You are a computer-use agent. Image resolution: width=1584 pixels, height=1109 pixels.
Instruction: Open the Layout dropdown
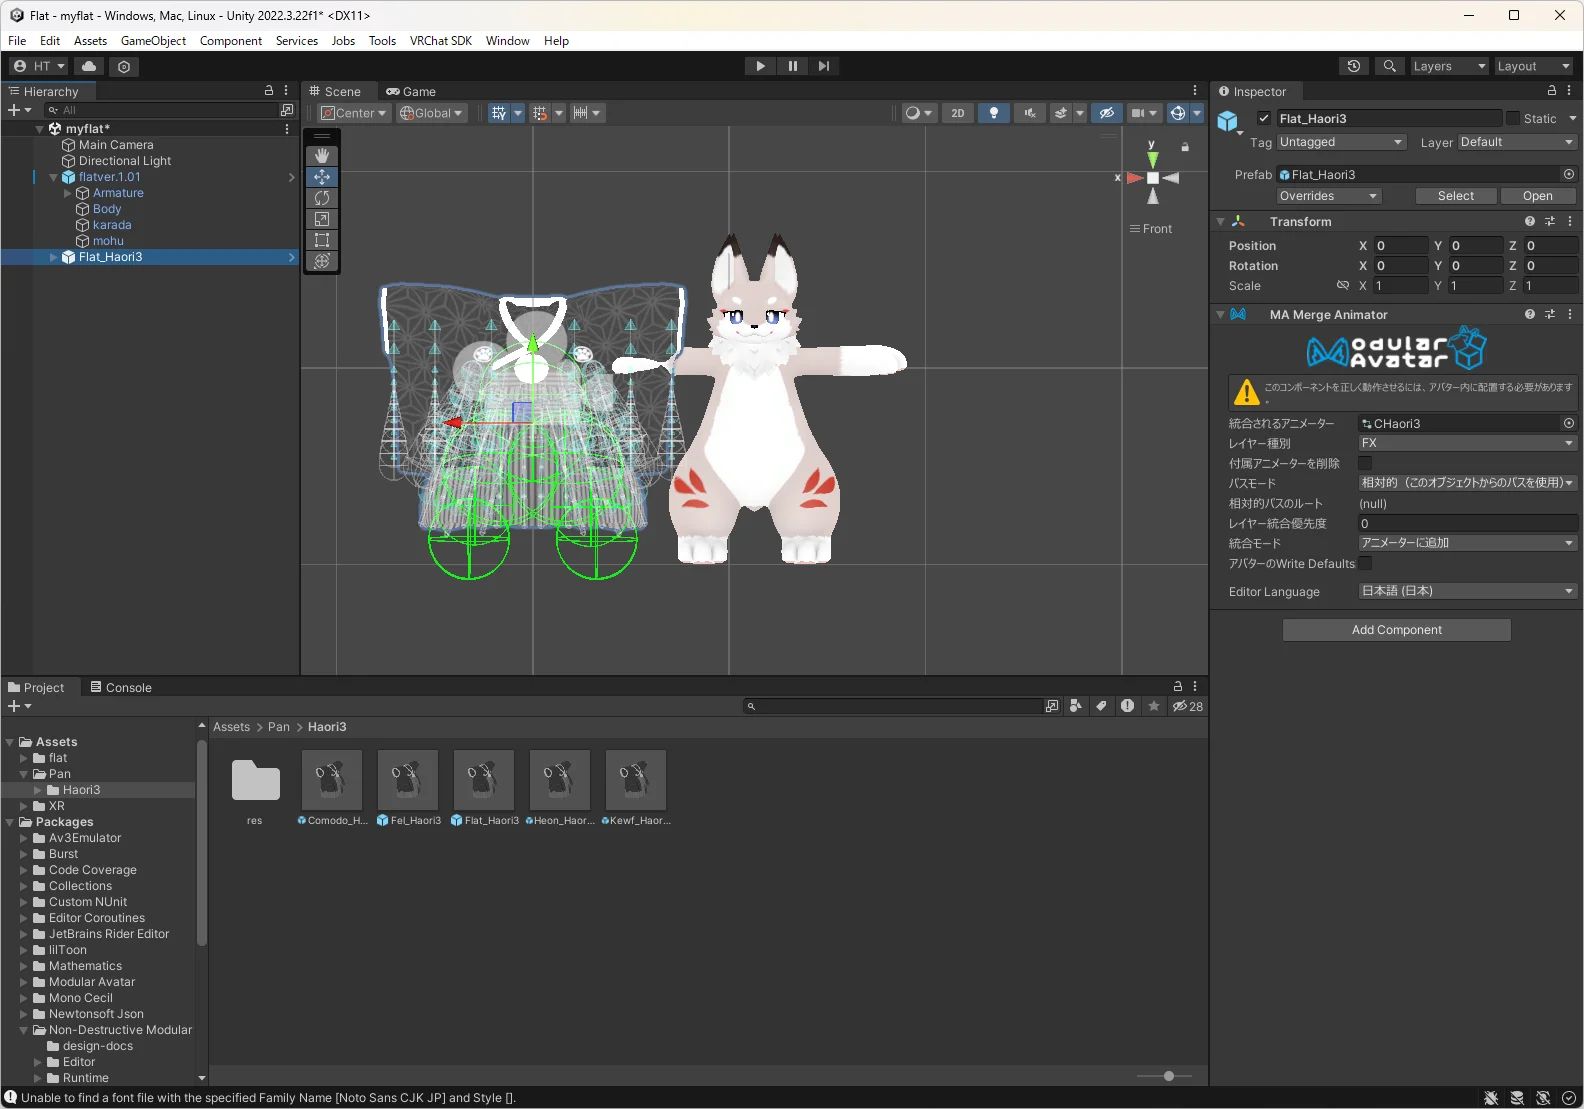[x=1534, y=66]
